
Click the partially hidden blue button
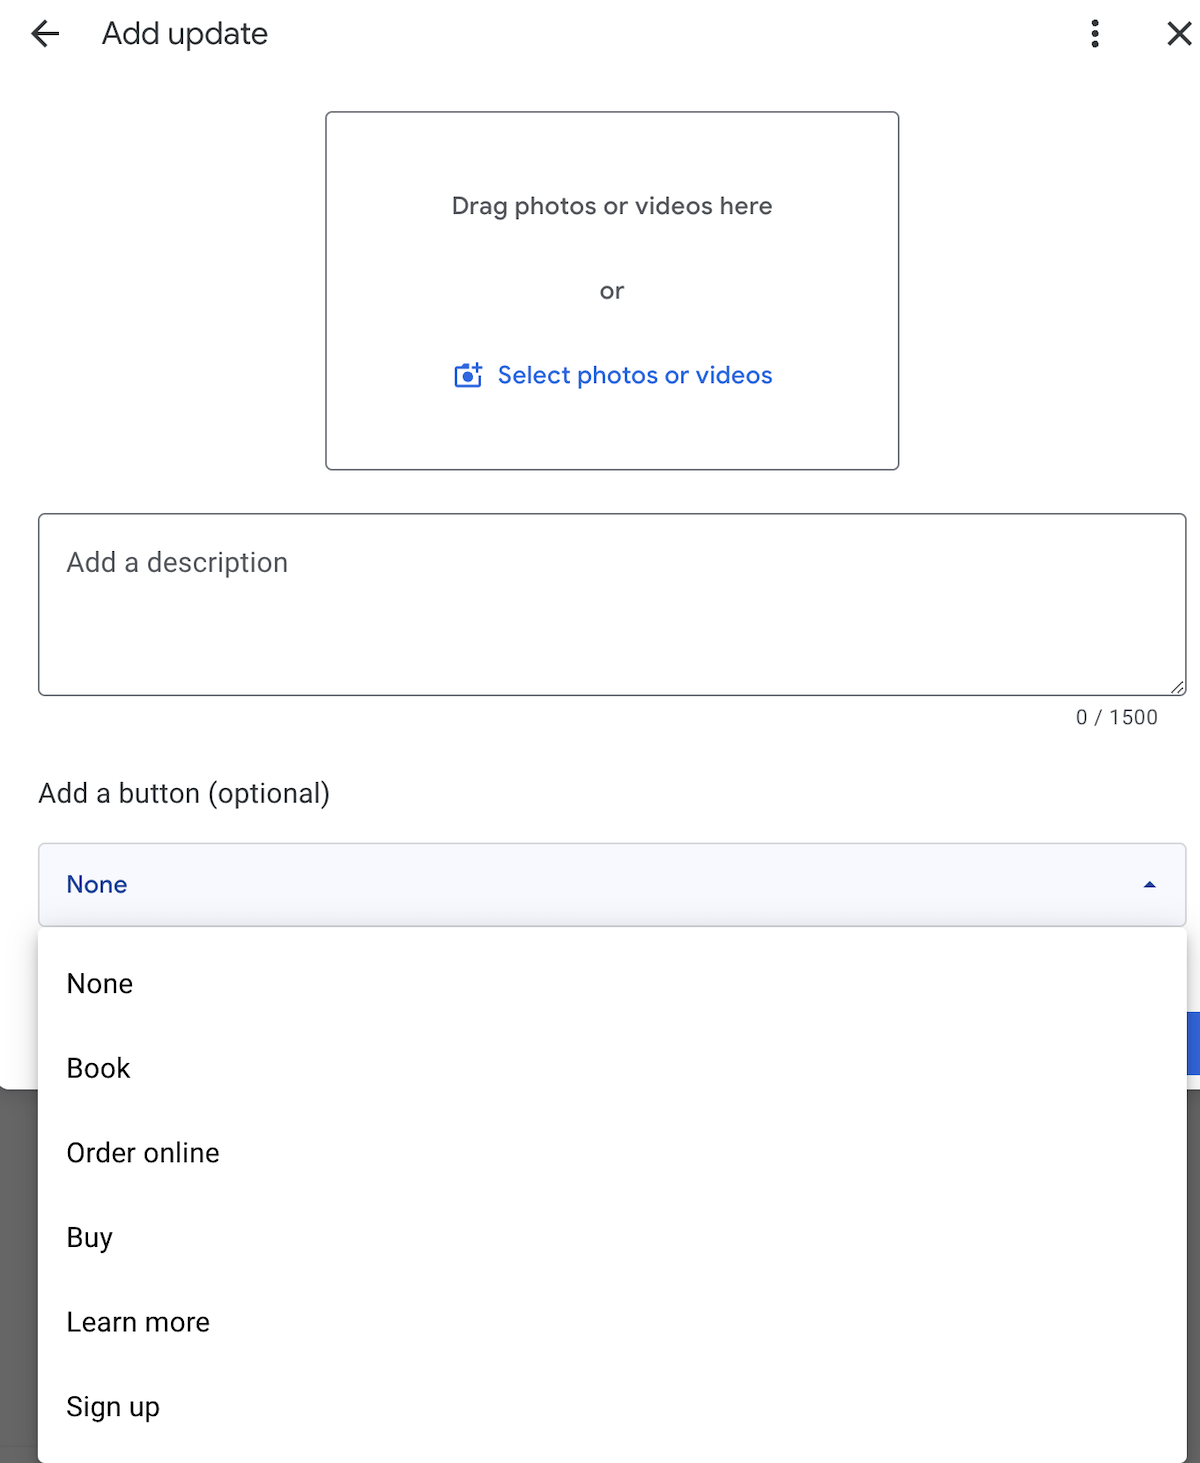click(x=1193, y=1043)
